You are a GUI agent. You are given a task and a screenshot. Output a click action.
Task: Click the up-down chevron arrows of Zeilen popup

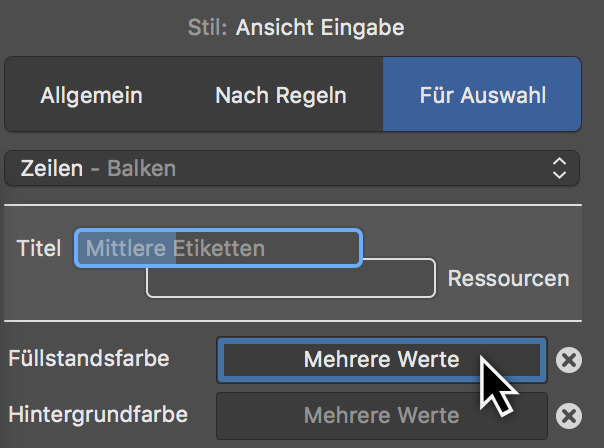click(x=559, y=168)
